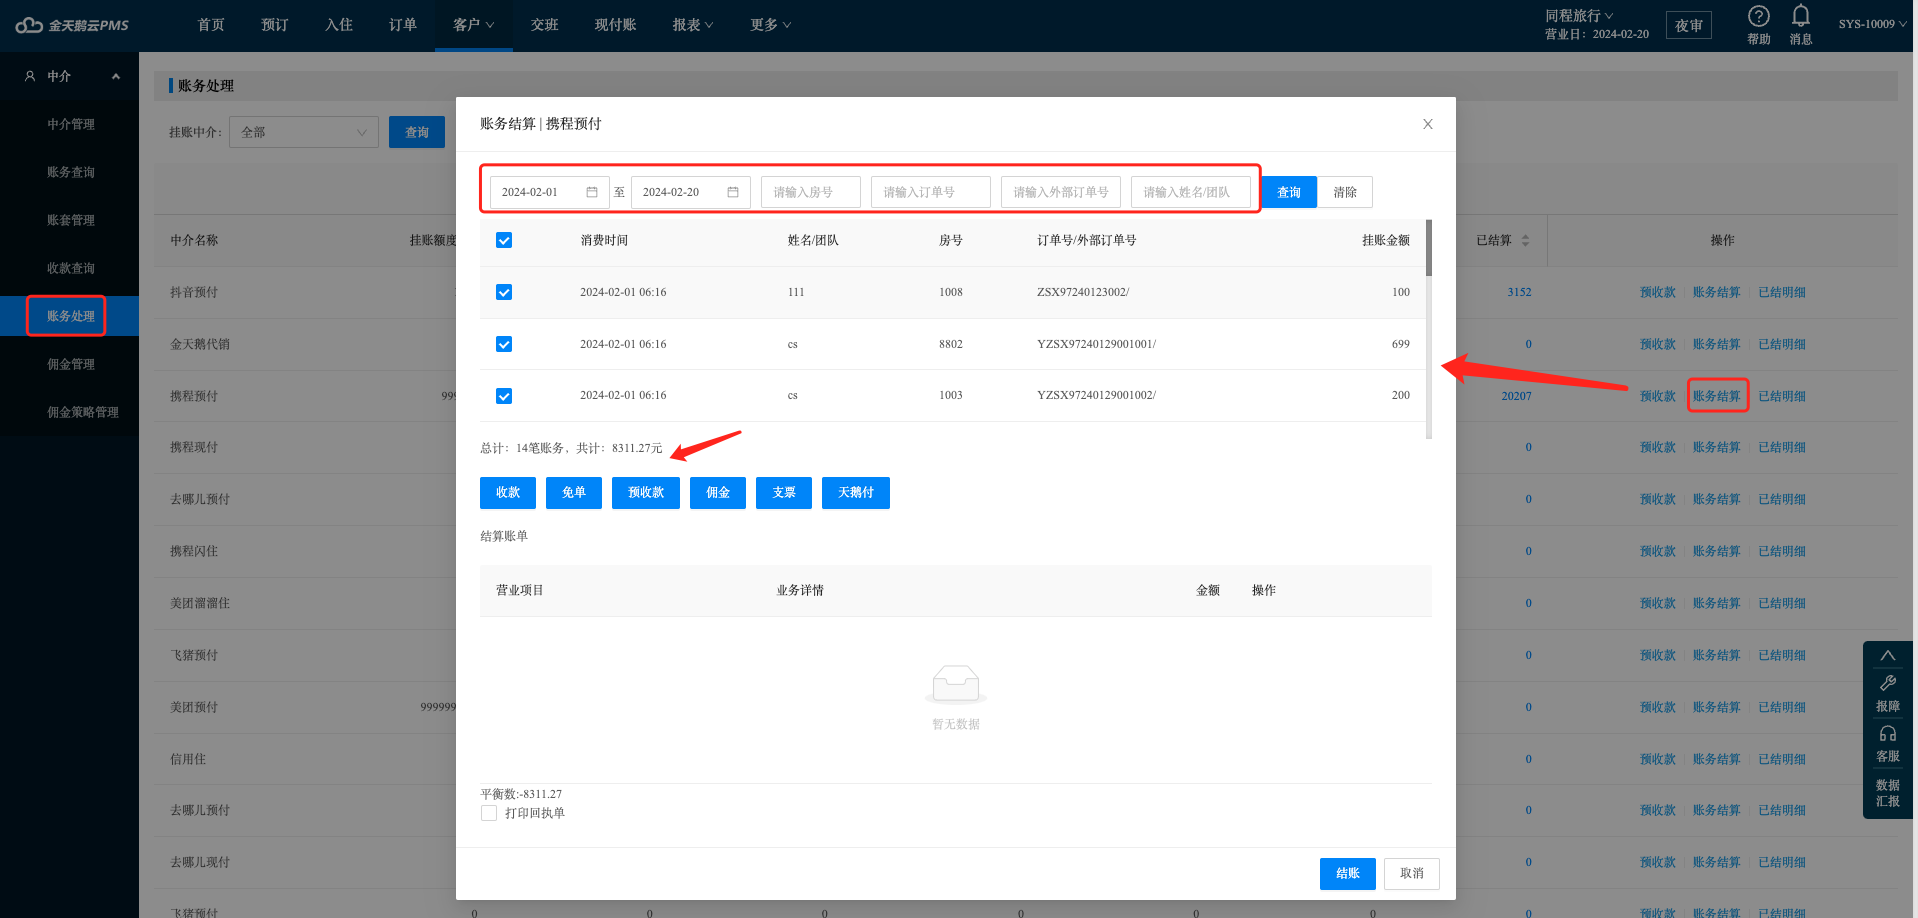Open the 订单 menu item

click(403, 25)
